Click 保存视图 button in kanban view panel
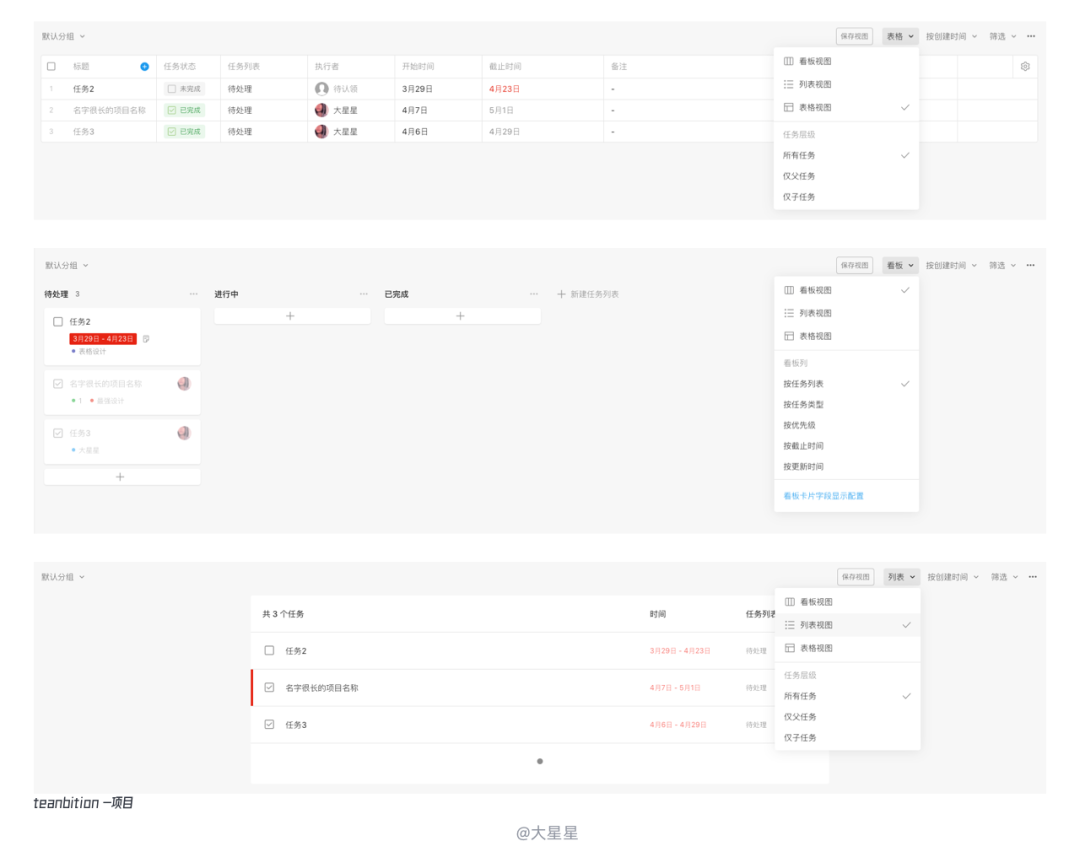 (854, 265)
